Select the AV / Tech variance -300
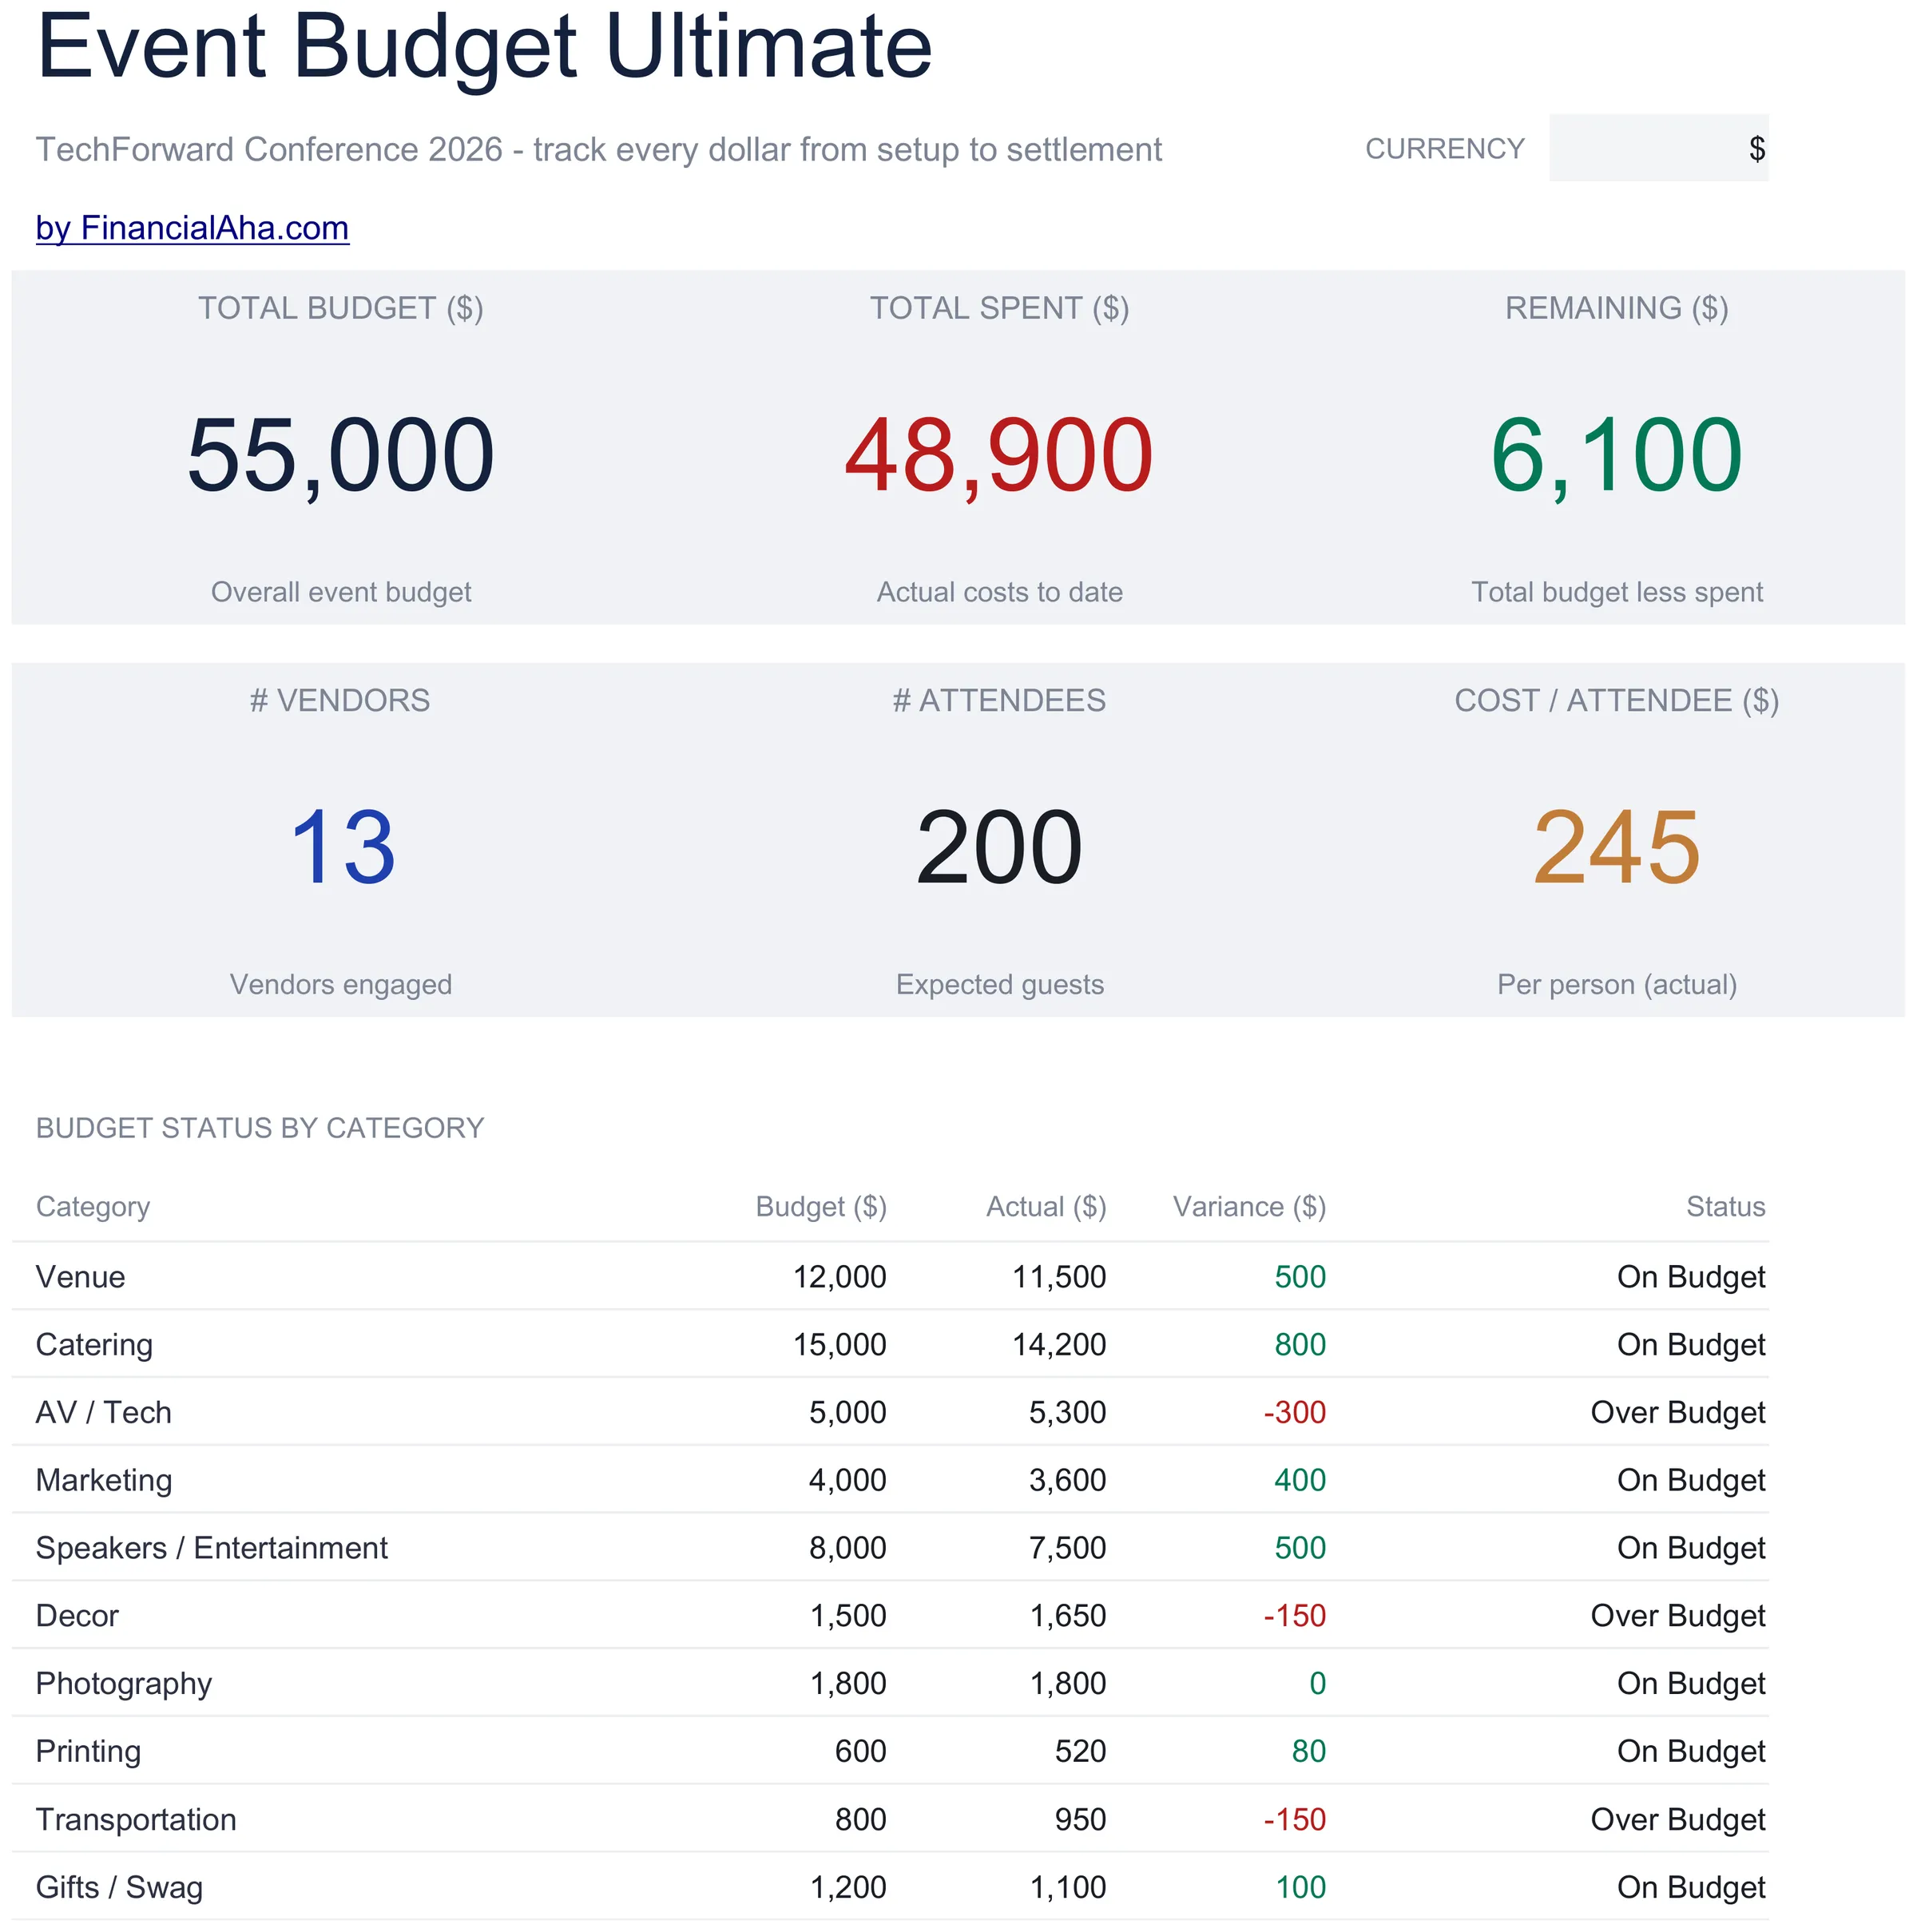Image resolution: width=1917 pixels, height=1932 pixels. point(1294,1413)
